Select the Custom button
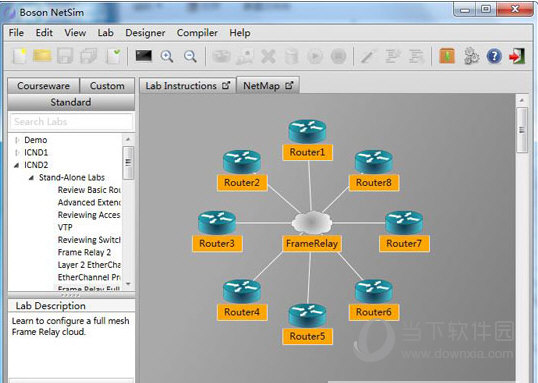The image size is (538, 383). 107,85
